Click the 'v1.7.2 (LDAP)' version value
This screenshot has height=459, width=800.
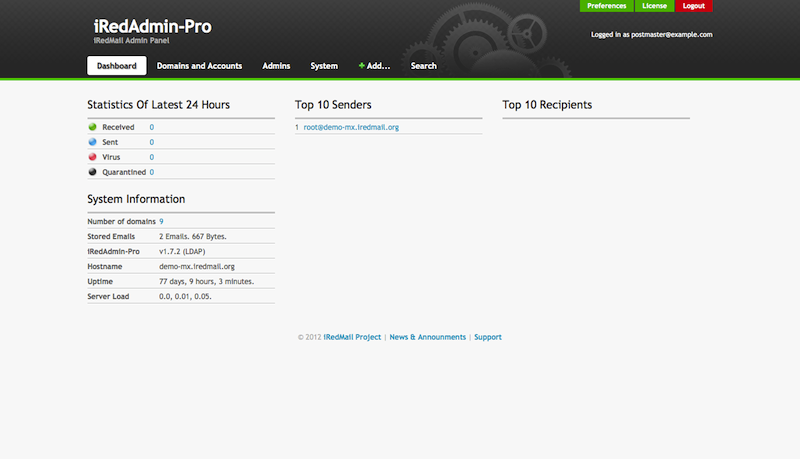(182, 251)
